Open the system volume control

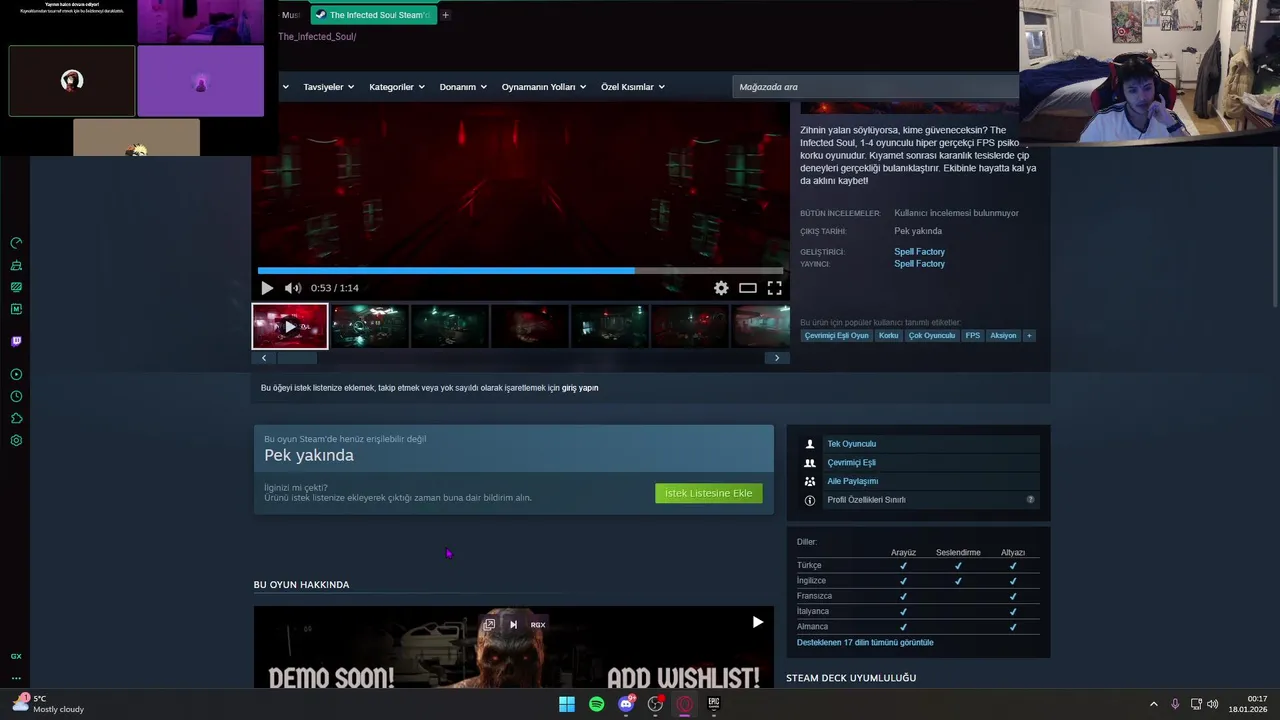click(x=1213, y=704)
